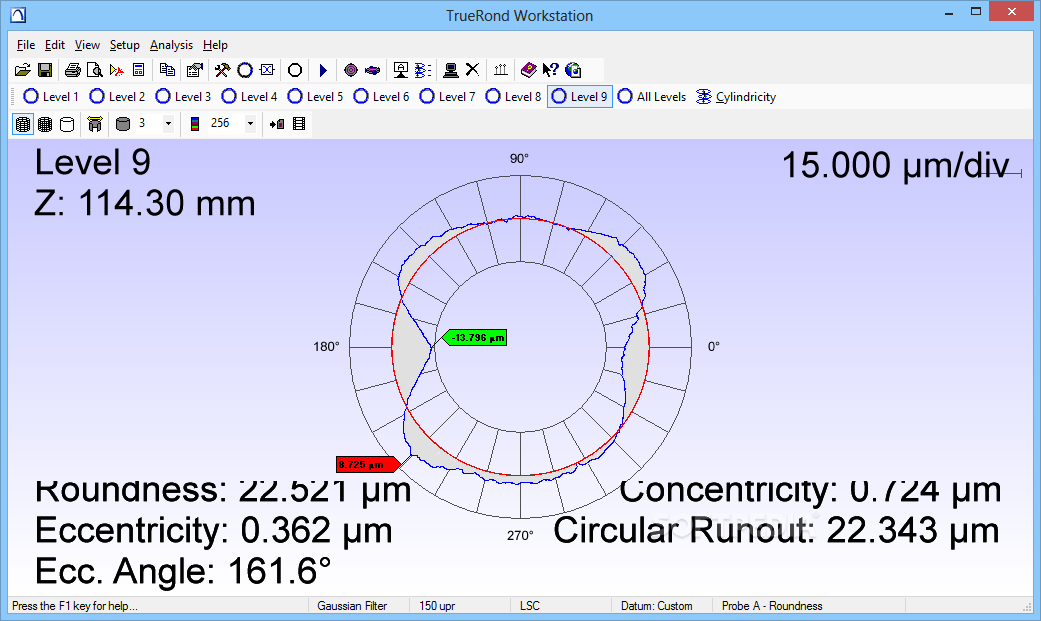Open the Help menu
The width and height of the screenshot is (1041, 621).
[215, 45]
